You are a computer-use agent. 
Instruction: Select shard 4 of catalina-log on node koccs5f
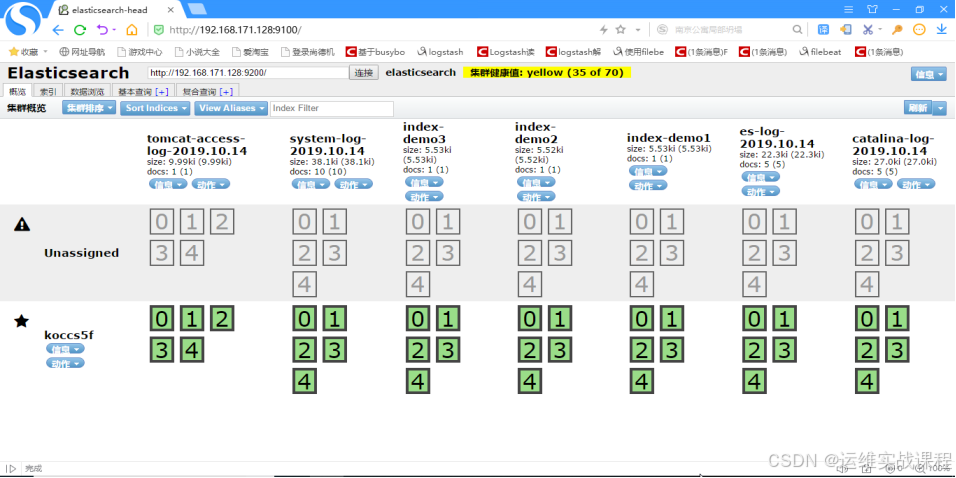866,382
